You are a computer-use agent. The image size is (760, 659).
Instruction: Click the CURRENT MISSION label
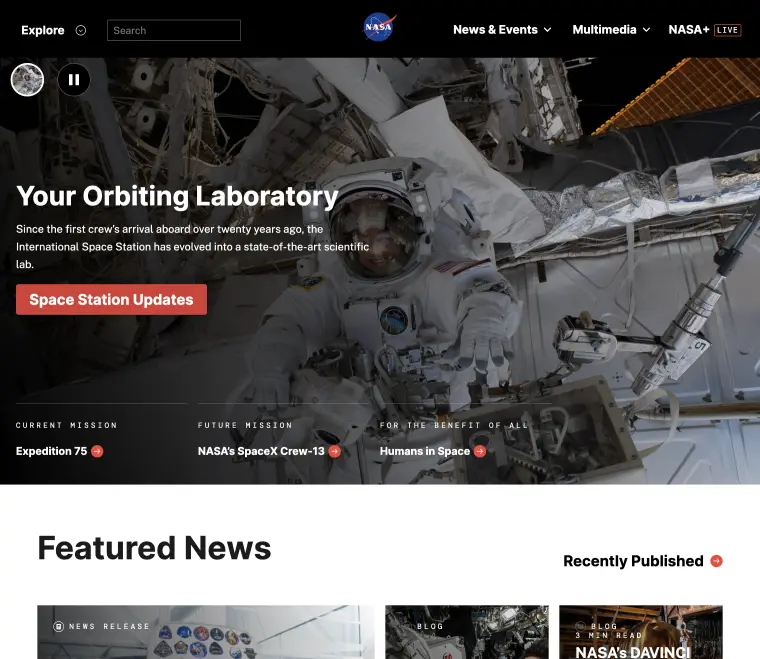(66, 425)
